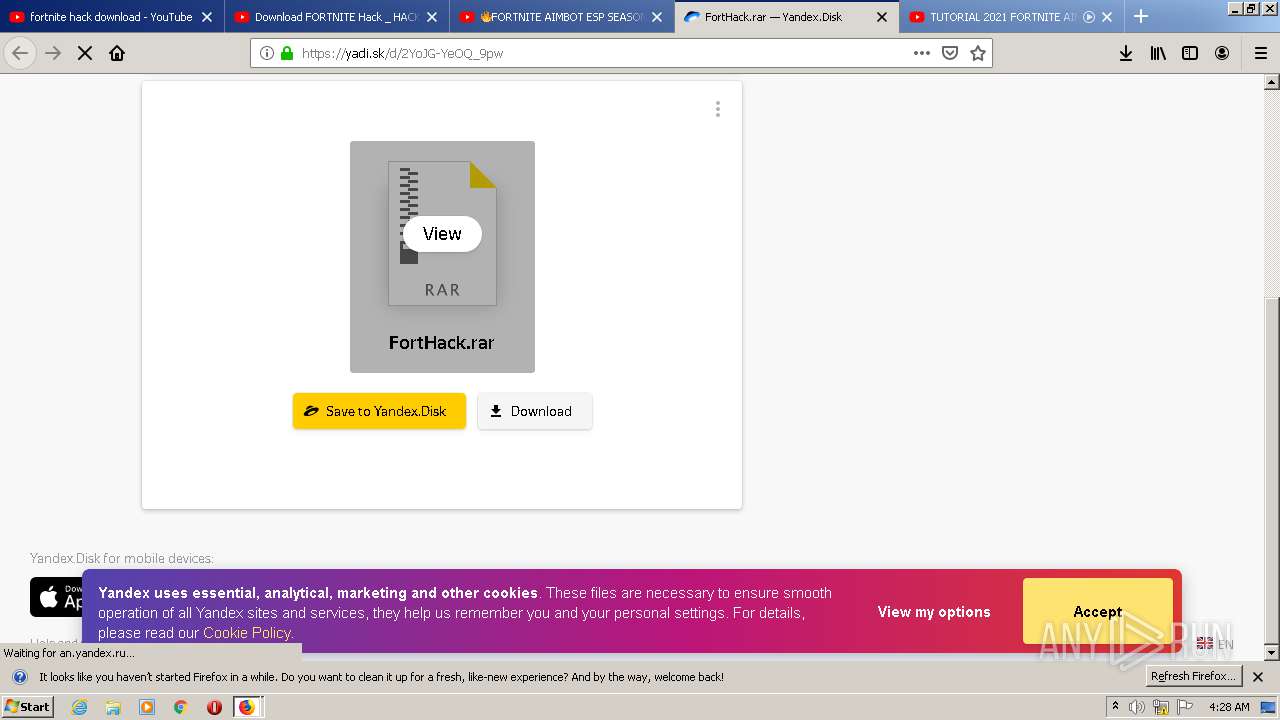The height and width of the screenshot is (720, 1280).
Task: Save page to Pocket
Action: pyautogui.click(x=950, y=53)
